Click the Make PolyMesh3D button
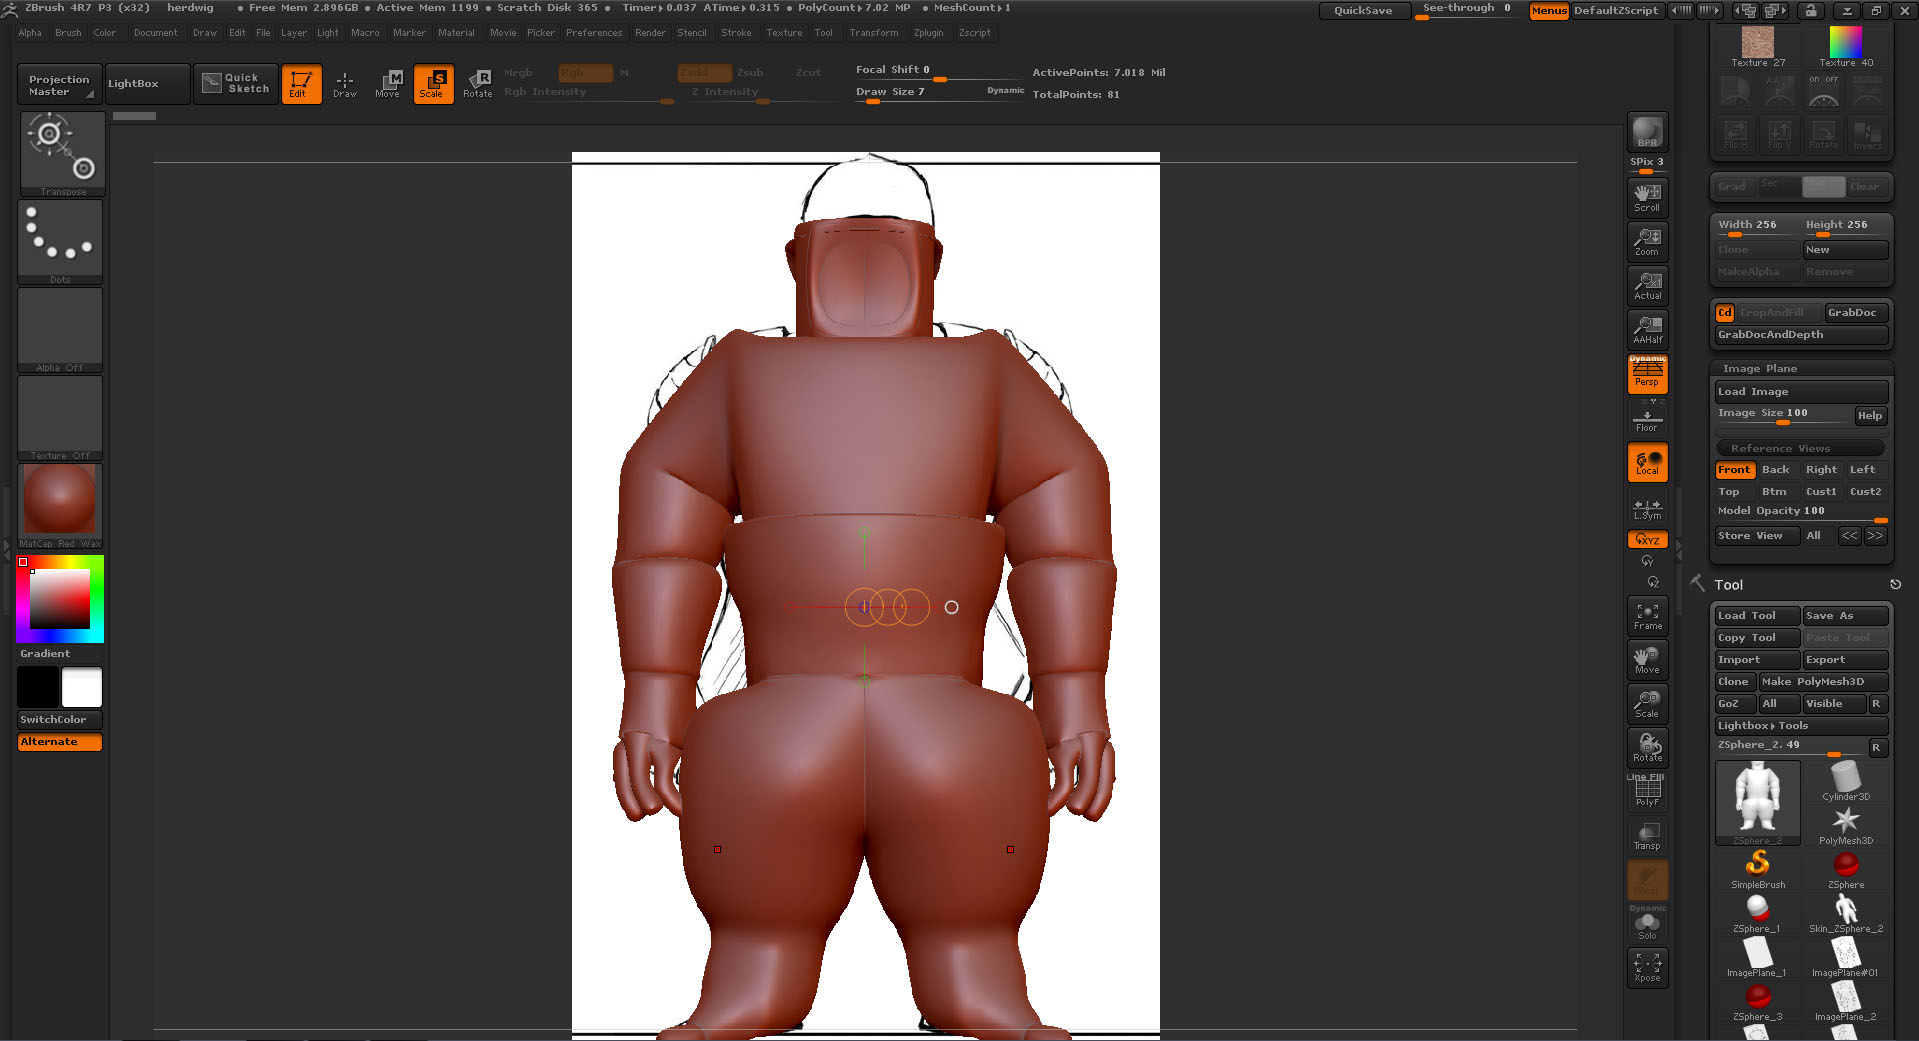The height and width of the screenshot is (1041, 1919). click(1823, 681)
